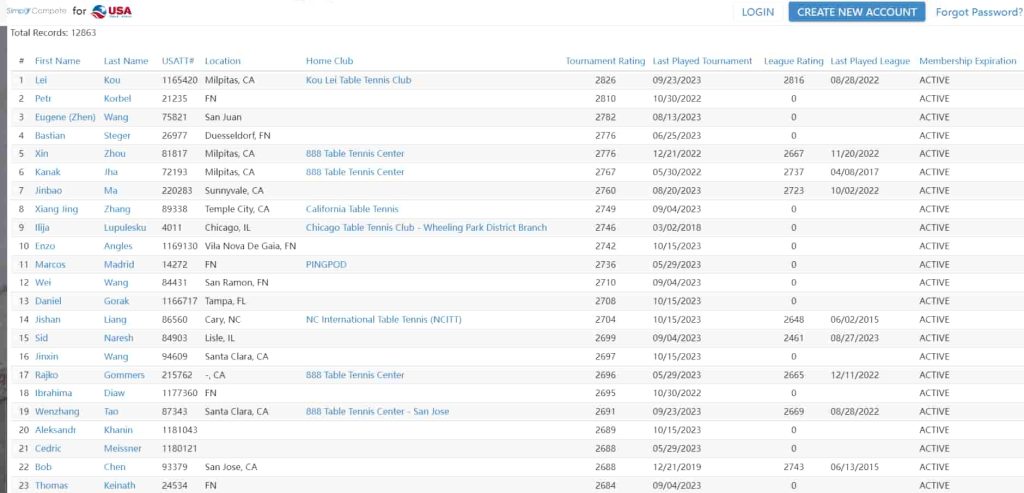Click the Home Club column header
Viewport: 1024px width, 493px height.
329,61
